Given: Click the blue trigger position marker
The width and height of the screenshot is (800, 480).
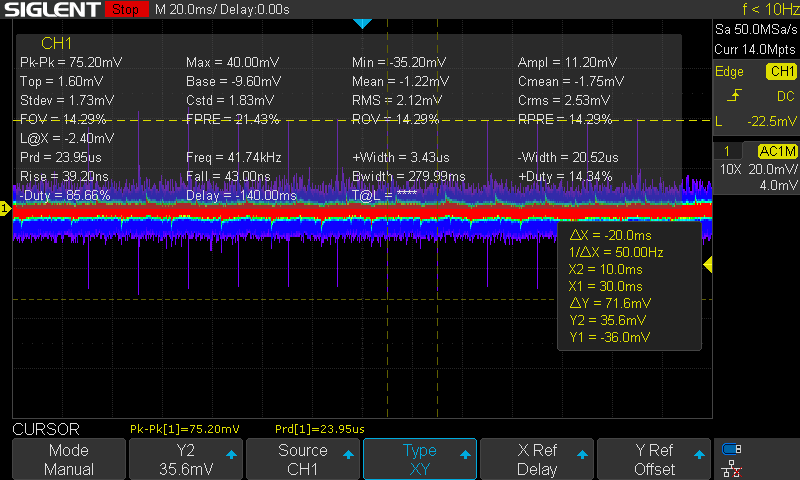Looking at the screenshot, I should (362, 23).
